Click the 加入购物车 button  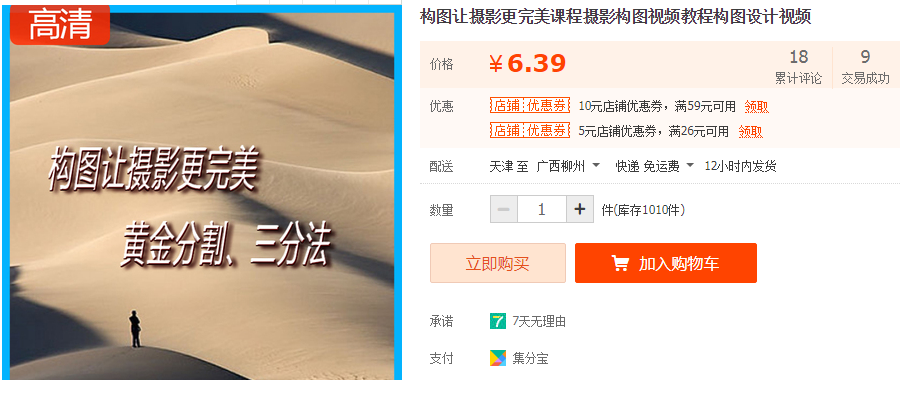click(666, 264)
